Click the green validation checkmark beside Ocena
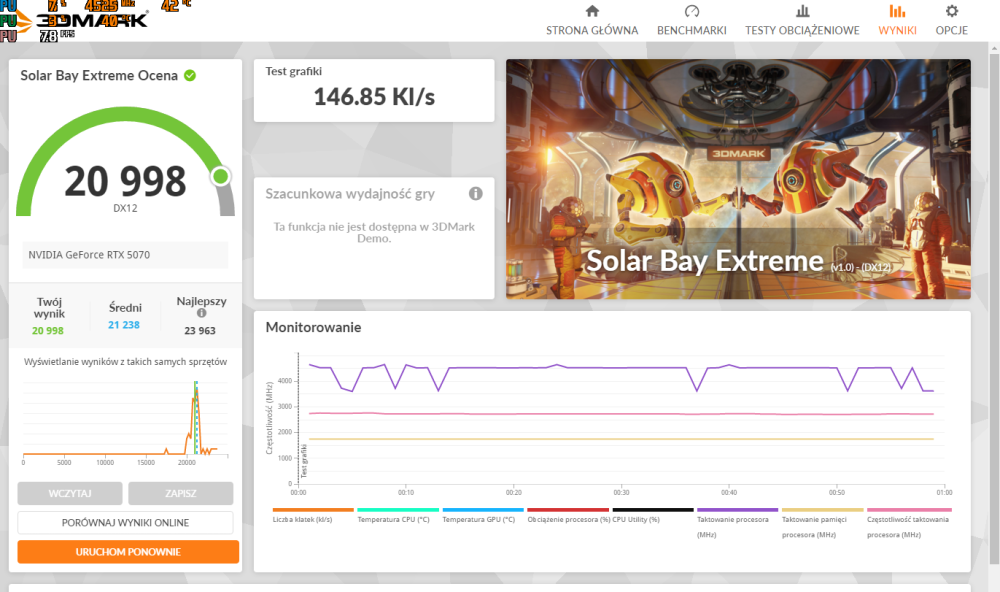Viewport: 1000px width, 592px height. point(190,76)
